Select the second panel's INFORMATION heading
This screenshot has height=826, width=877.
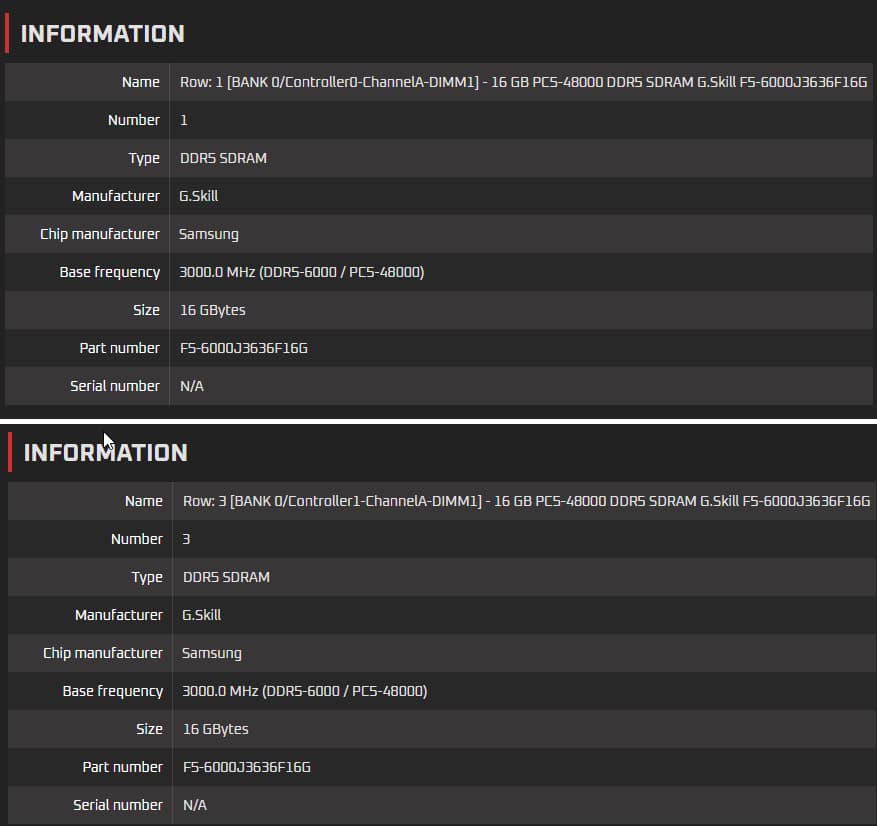(105, 452)
